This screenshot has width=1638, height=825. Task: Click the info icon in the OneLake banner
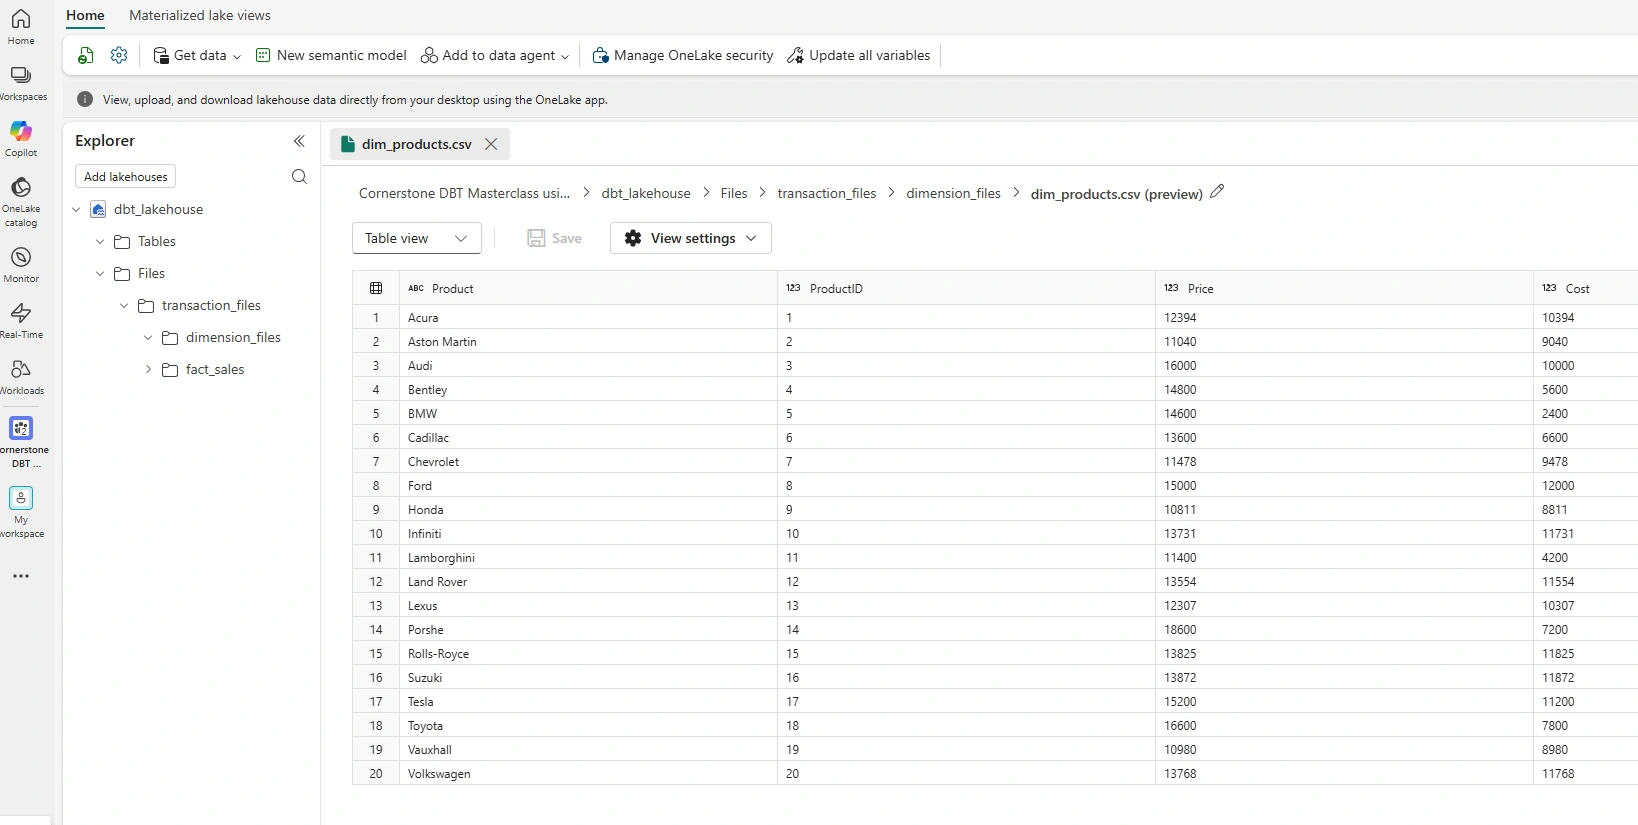click(x=85, y=99)
